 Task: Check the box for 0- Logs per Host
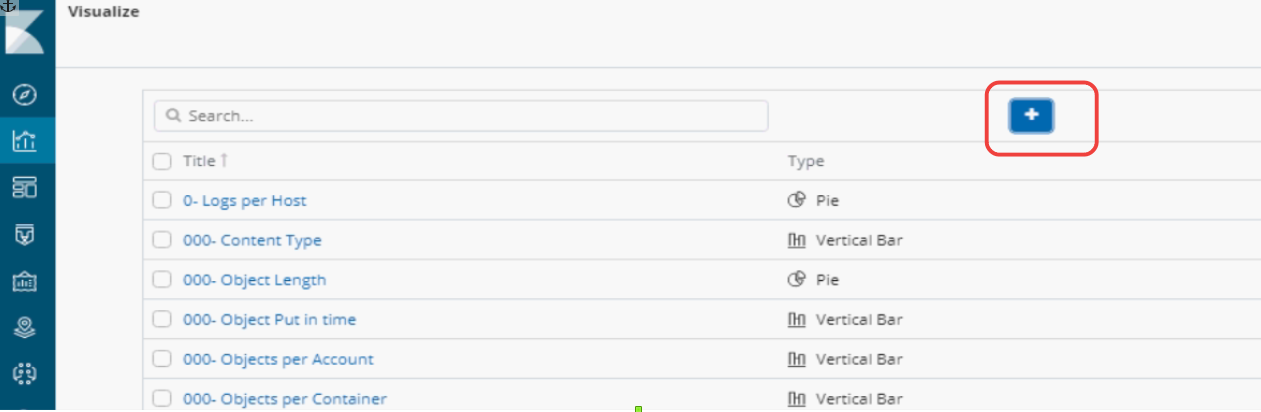(162, 200)
